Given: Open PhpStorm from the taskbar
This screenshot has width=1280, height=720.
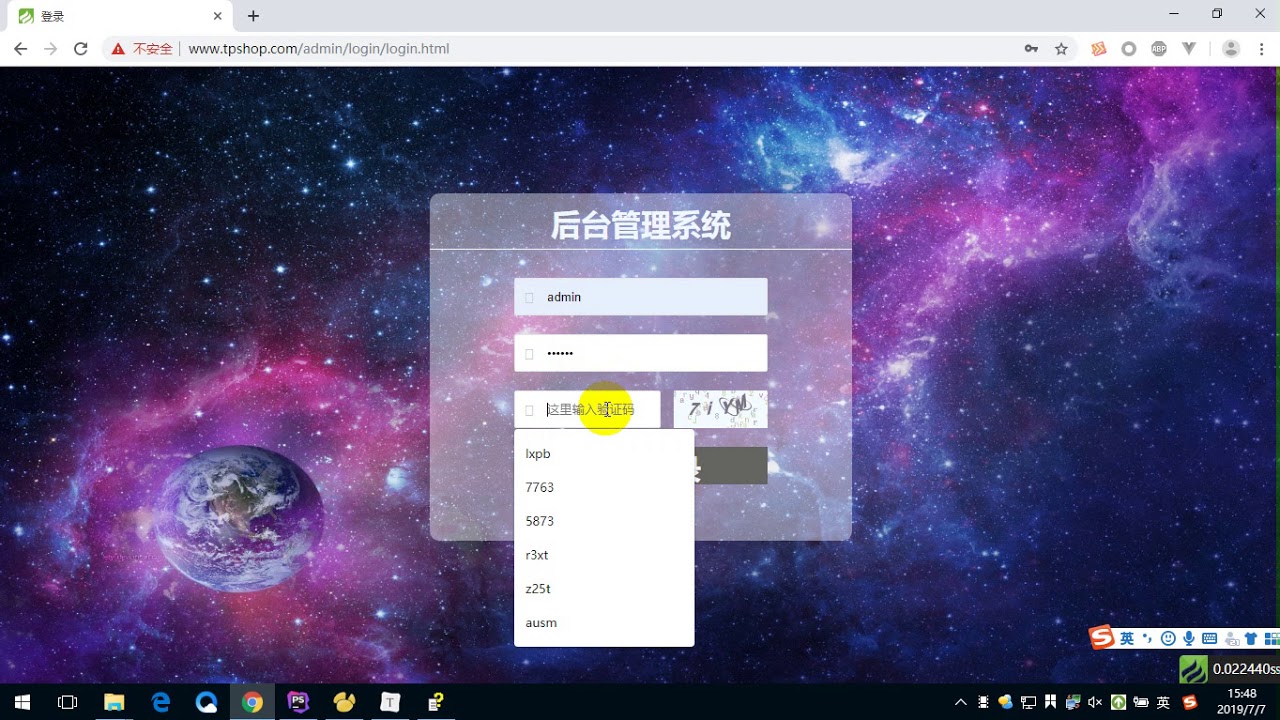Looking at the screenshot, I should click(x=298, y=702).
